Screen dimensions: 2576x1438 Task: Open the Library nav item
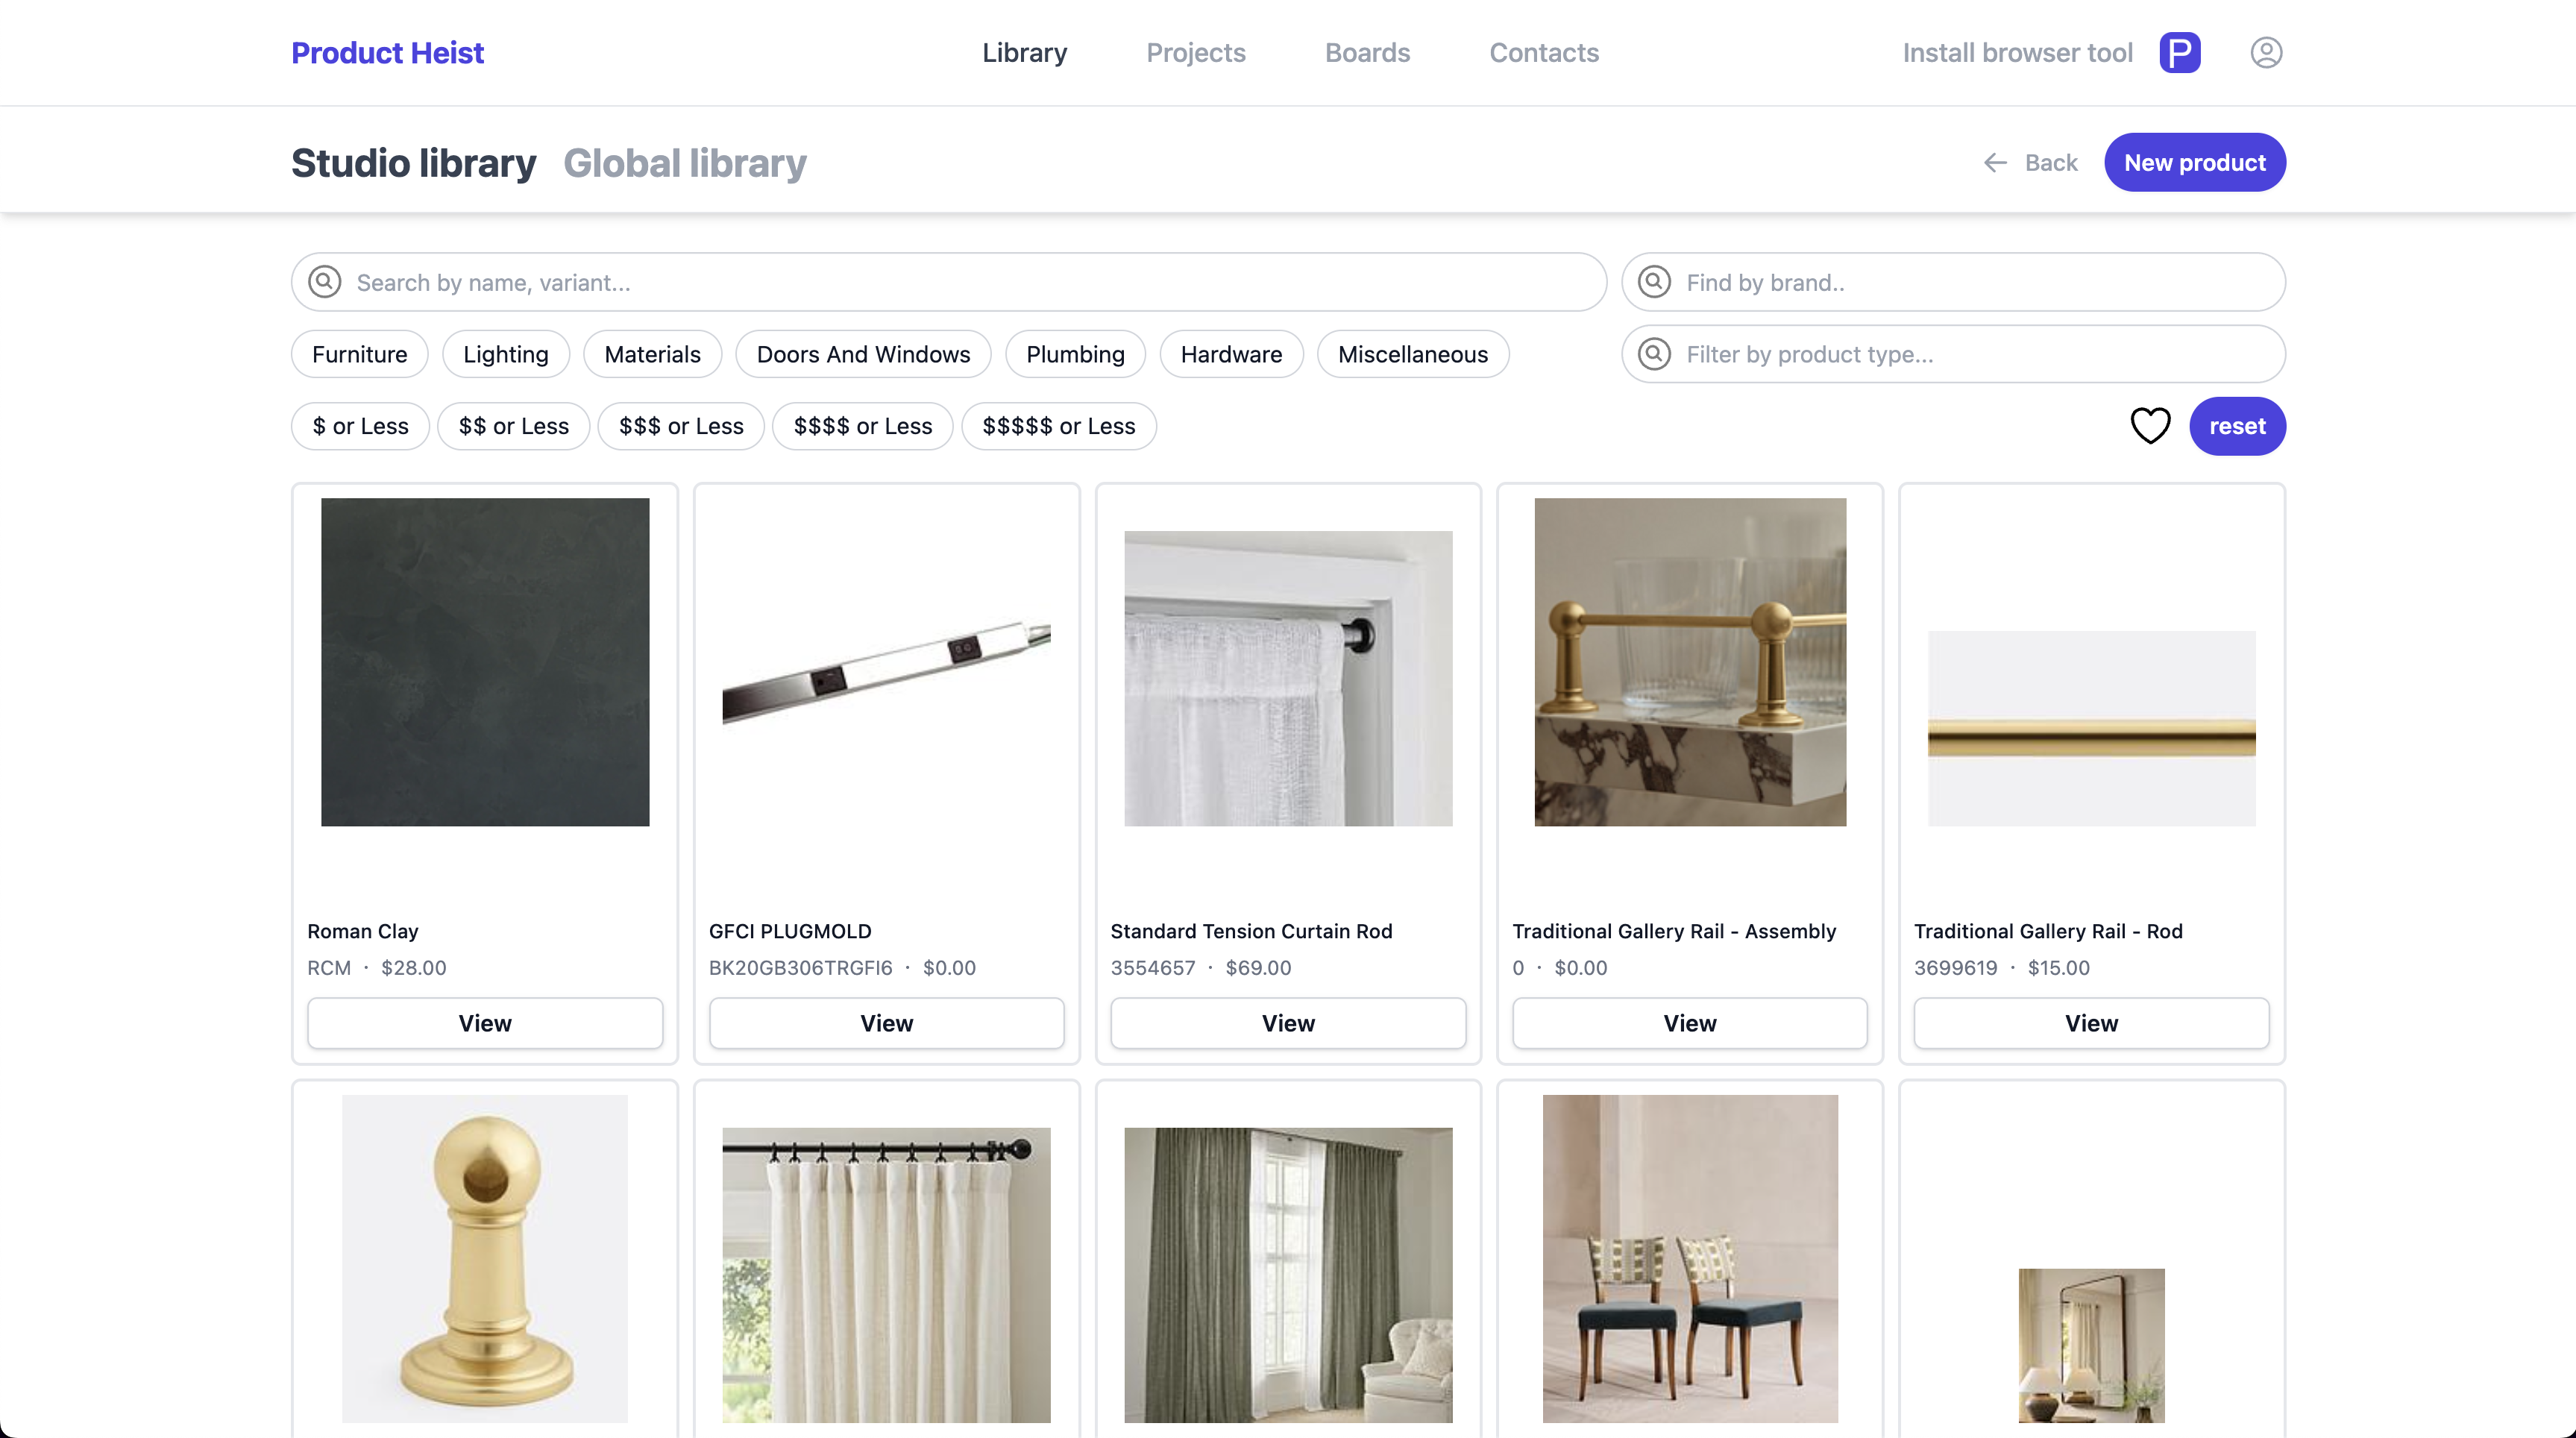1024,52
